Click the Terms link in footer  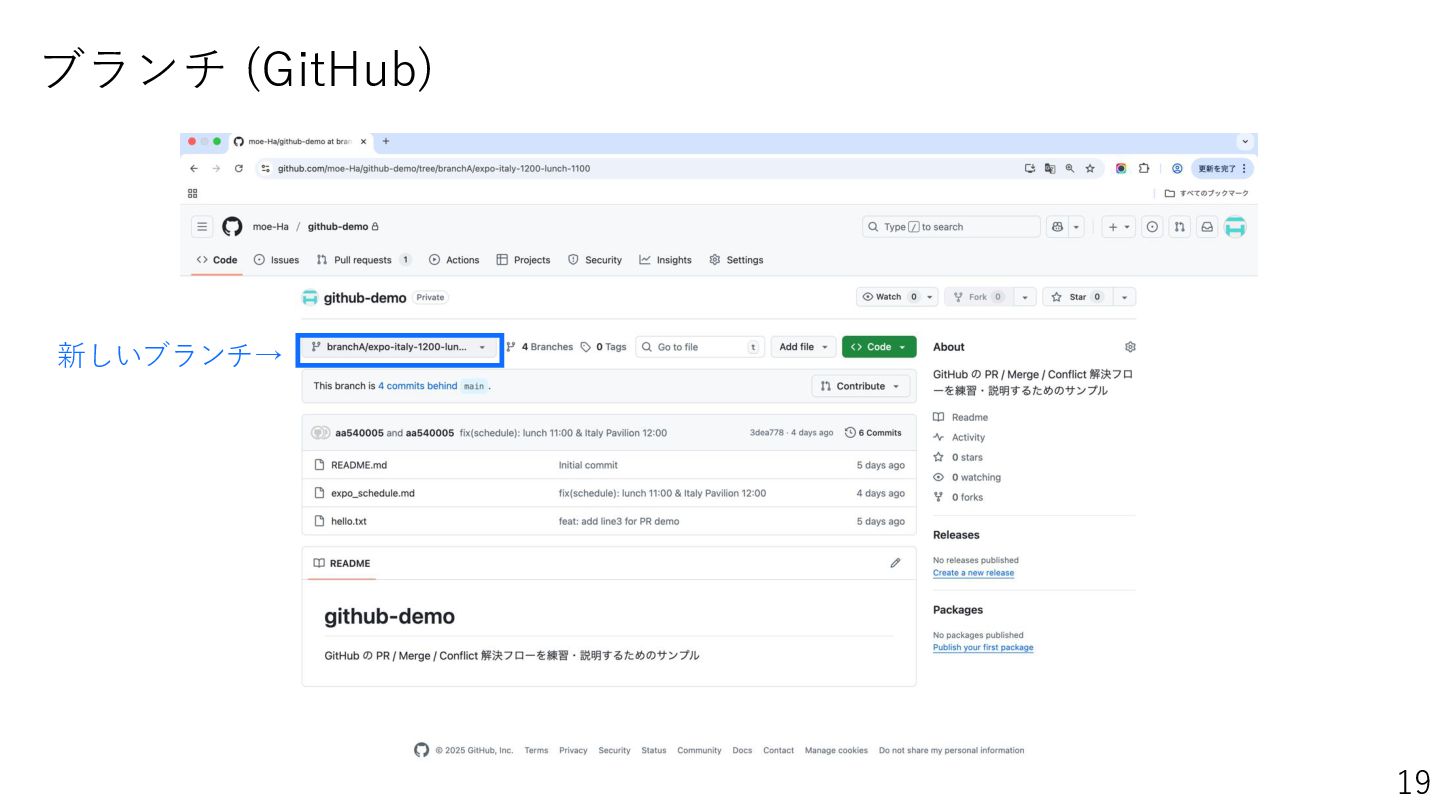tap(536, 750)
